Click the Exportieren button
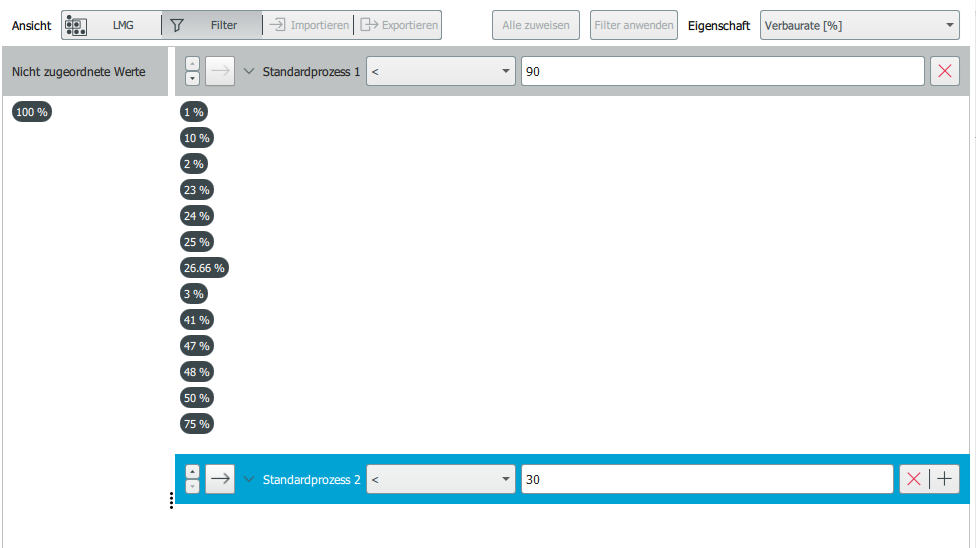Screen dimensions: 976x548 tap(399, 25)
